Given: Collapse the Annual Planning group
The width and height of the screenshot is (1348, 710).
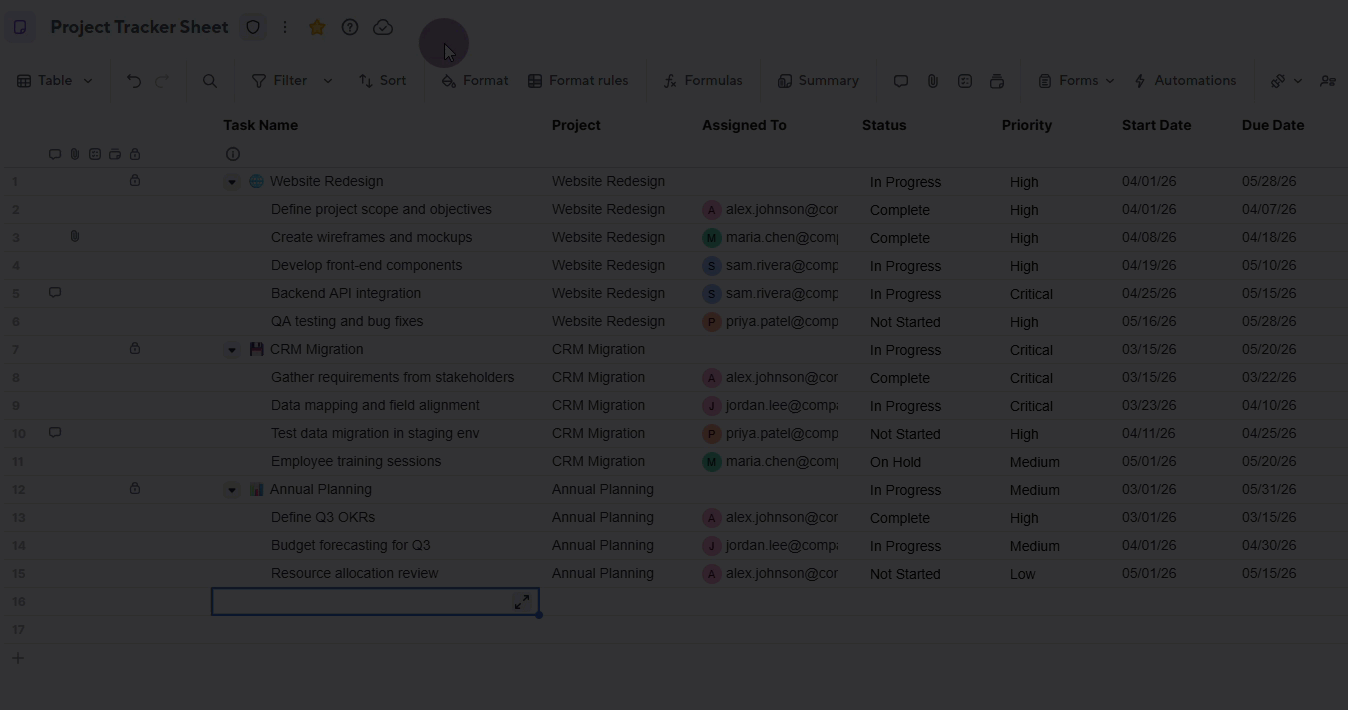Looking at the screenshot, I should click(232, 490).
